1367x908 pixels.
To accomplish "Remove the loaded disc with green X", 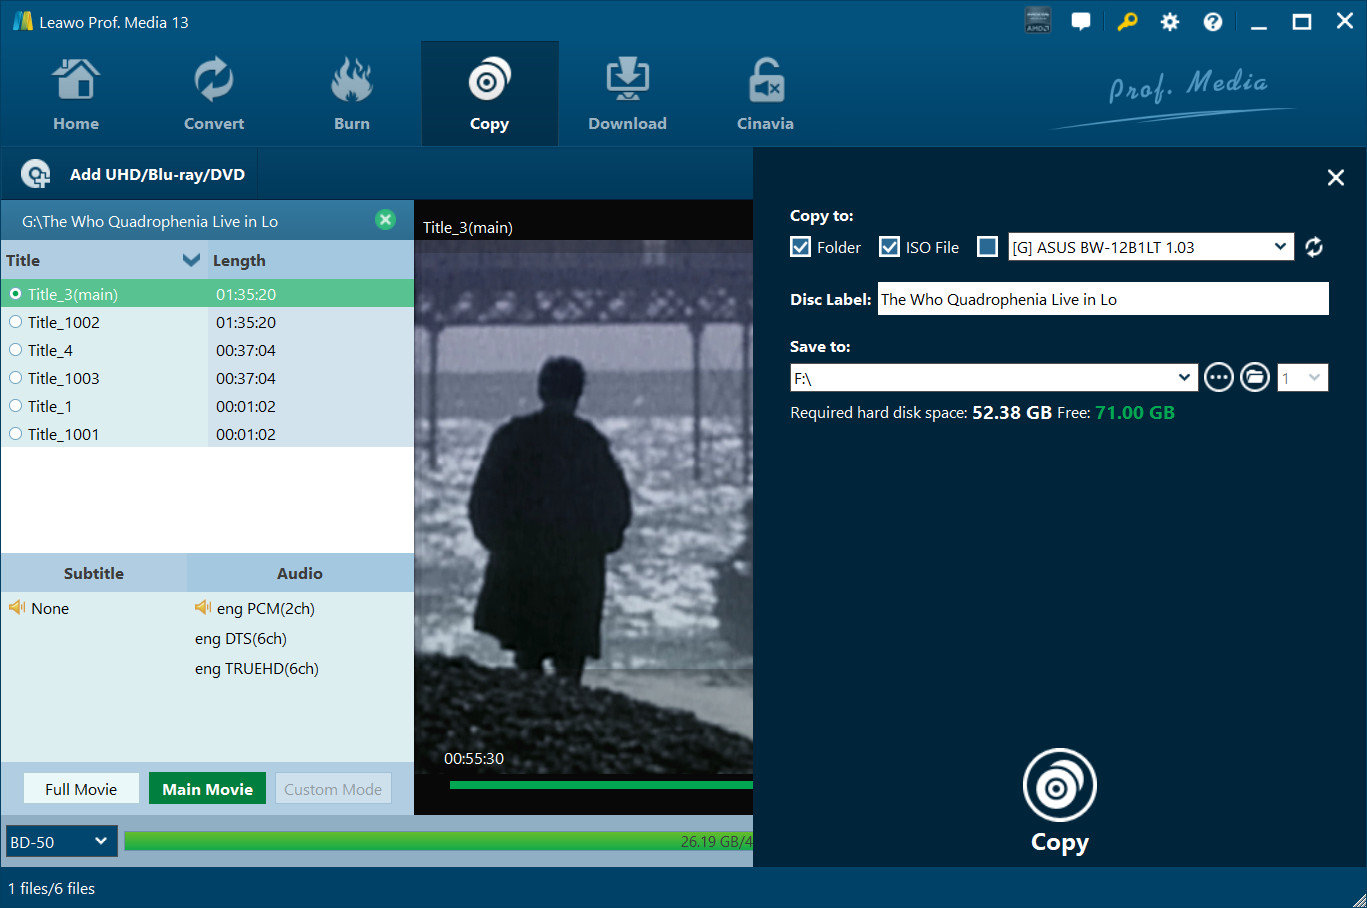I will pos(385,220).
